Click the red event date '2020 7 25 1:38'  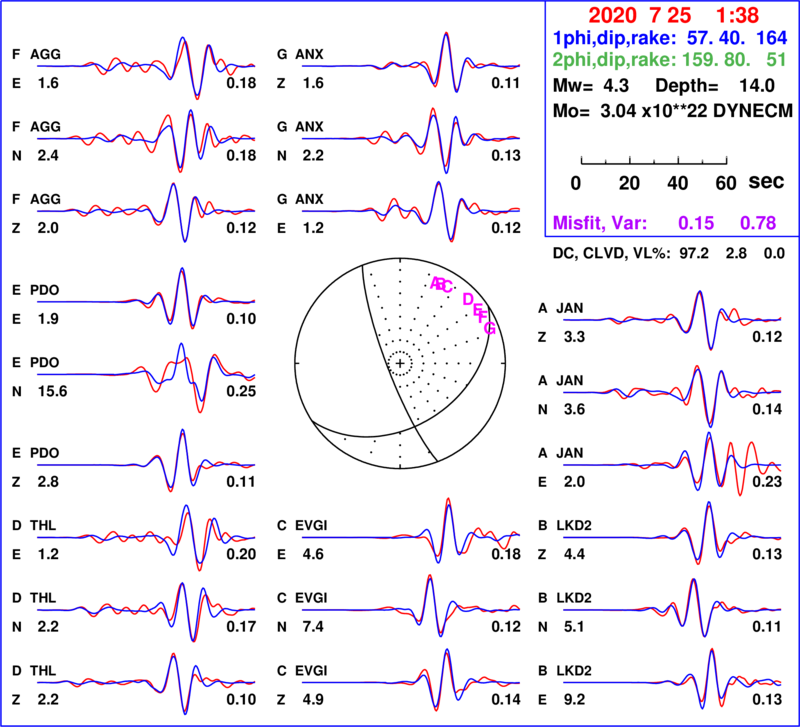click(x=673, y=15)
